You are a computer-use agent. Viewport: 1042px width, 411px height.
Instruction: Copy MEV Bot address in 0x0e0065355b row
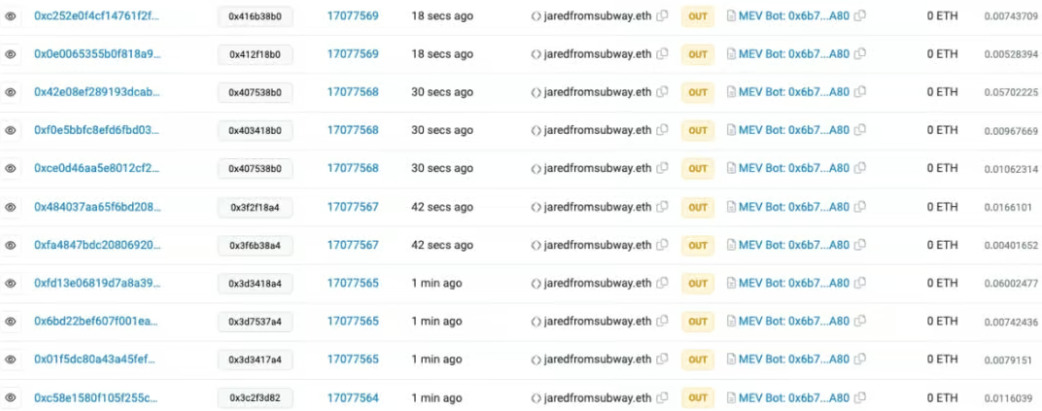(x=859, y=55)
